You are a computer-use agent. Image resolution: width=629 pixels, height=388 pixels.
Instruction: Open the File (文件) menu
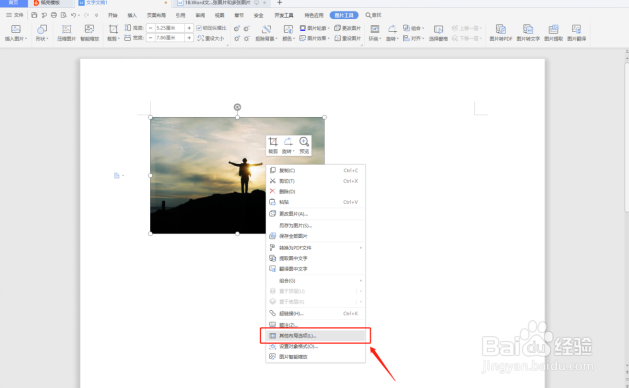(x=15, y=15)
